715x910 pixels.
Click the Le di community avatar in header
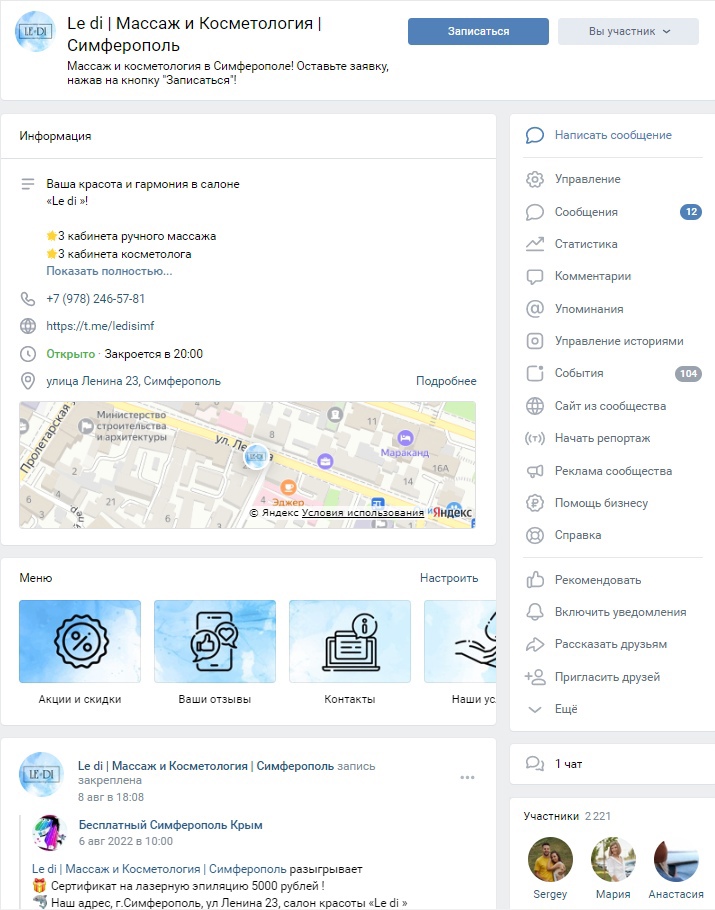[x=35, y=31]
